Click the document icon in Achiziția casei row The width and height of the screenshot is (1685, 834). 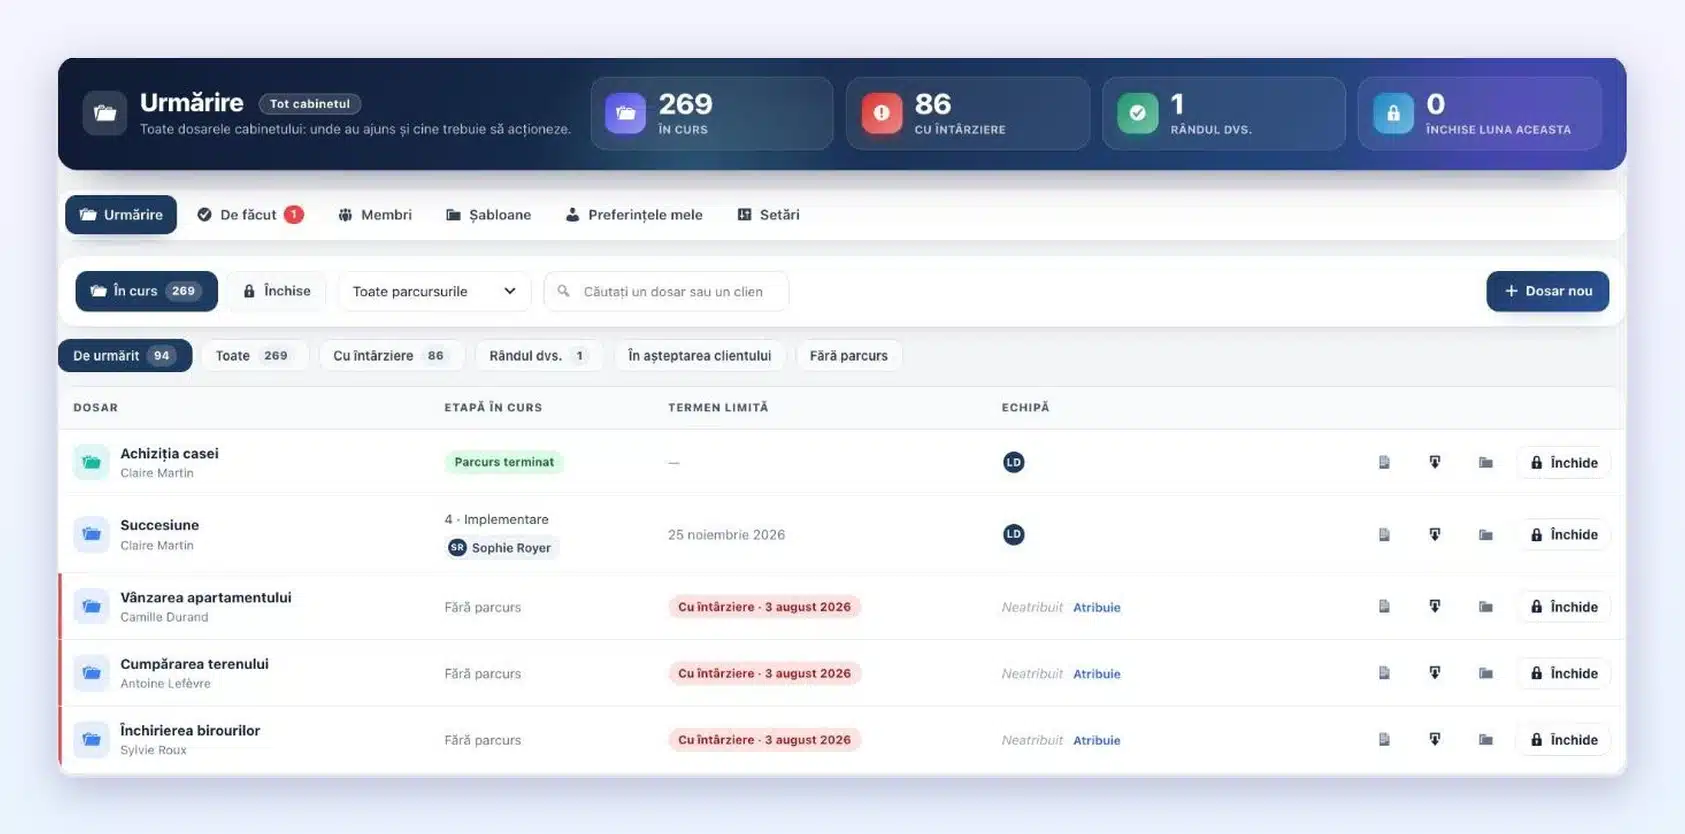[1384, 462]
